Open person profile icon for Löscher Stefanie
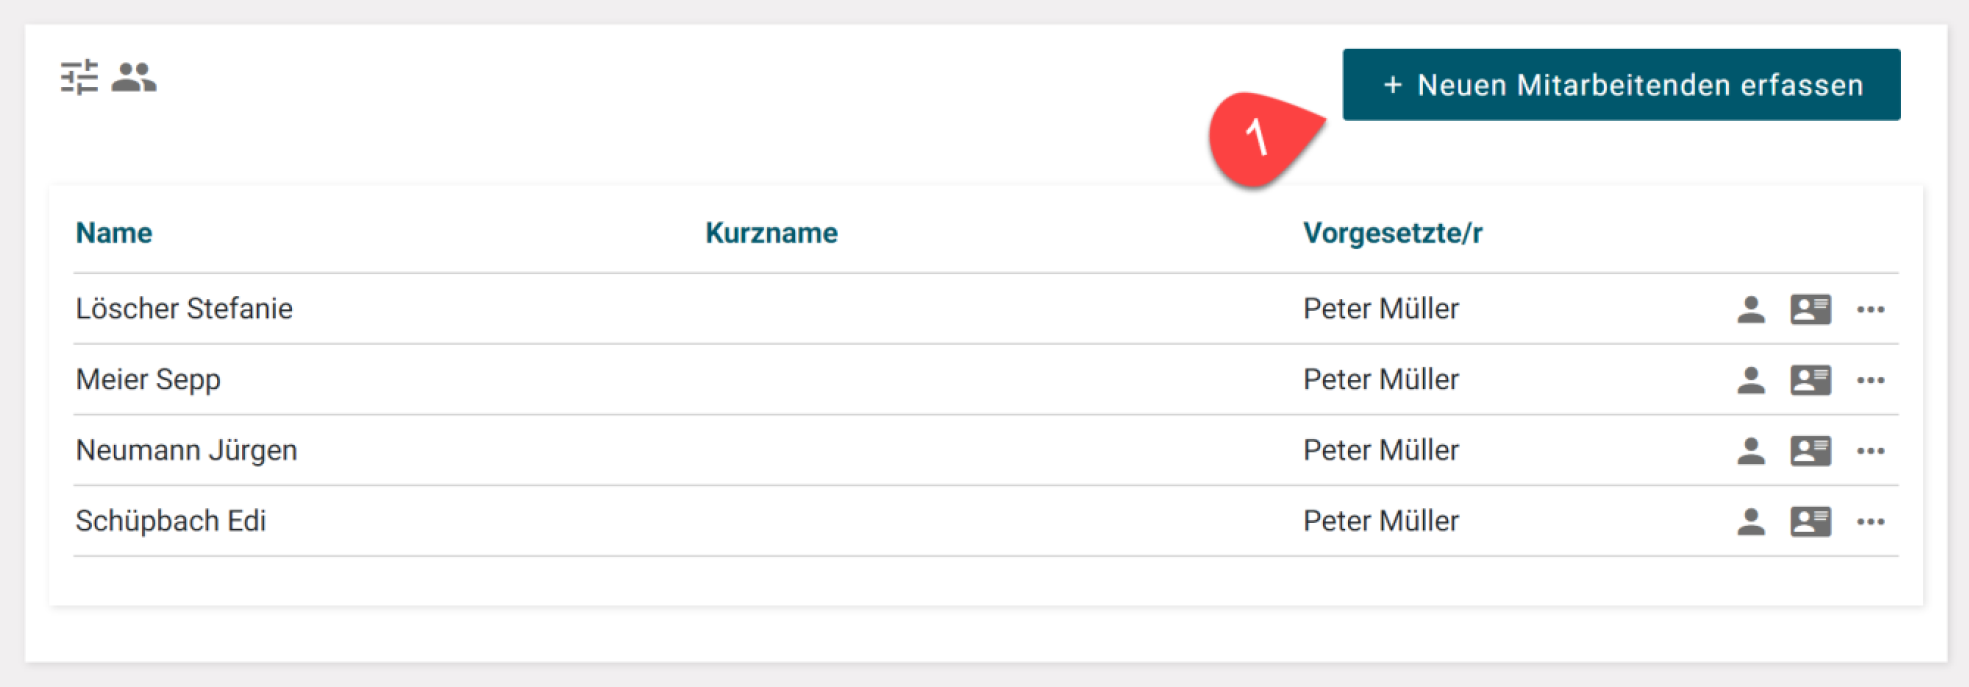 tap(1751, 309)
